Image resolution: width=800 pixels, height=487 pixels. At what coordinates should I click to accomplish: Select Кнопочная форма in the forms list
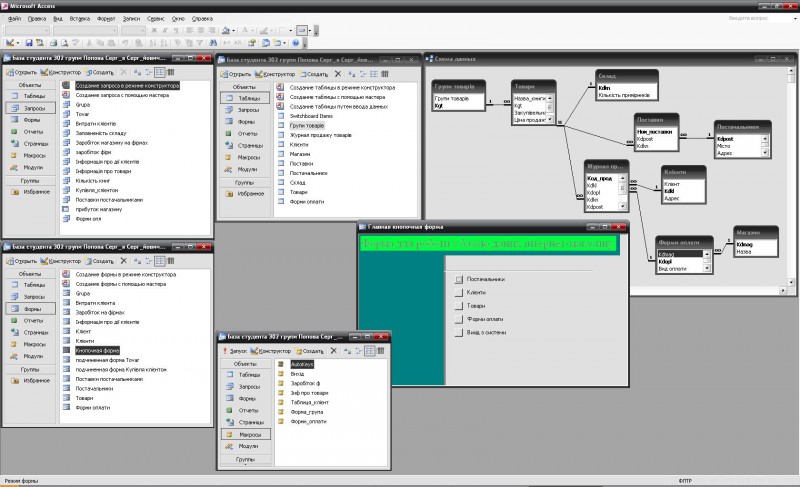(x=97, y=350)
